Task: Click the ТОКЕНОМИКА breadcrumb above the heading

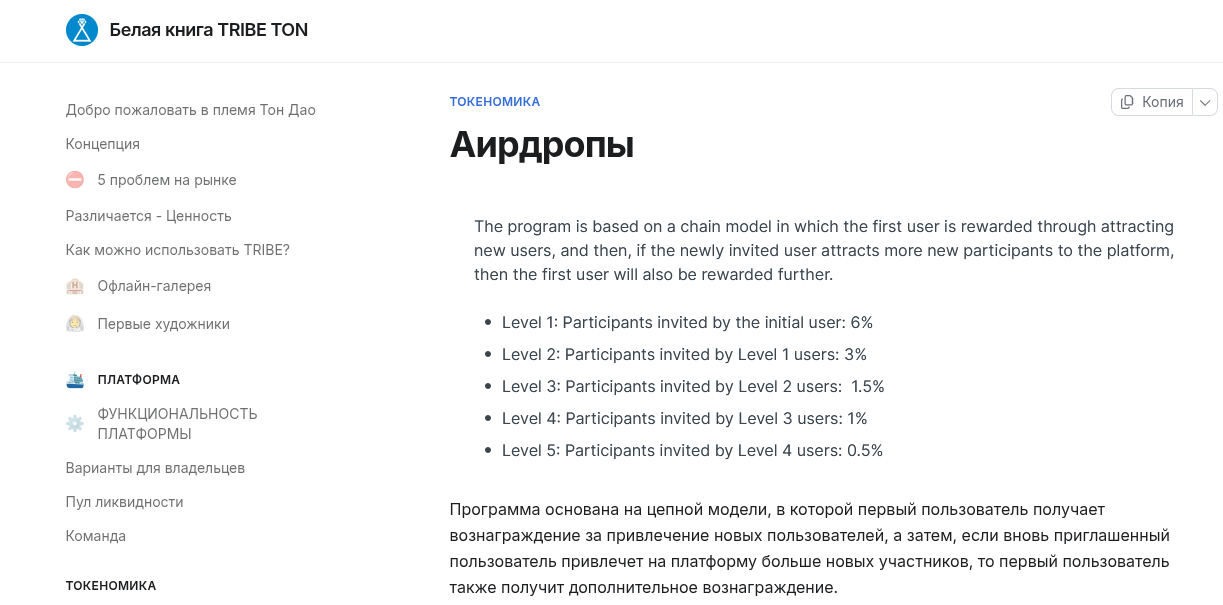Action: click(x=494, y=102)
